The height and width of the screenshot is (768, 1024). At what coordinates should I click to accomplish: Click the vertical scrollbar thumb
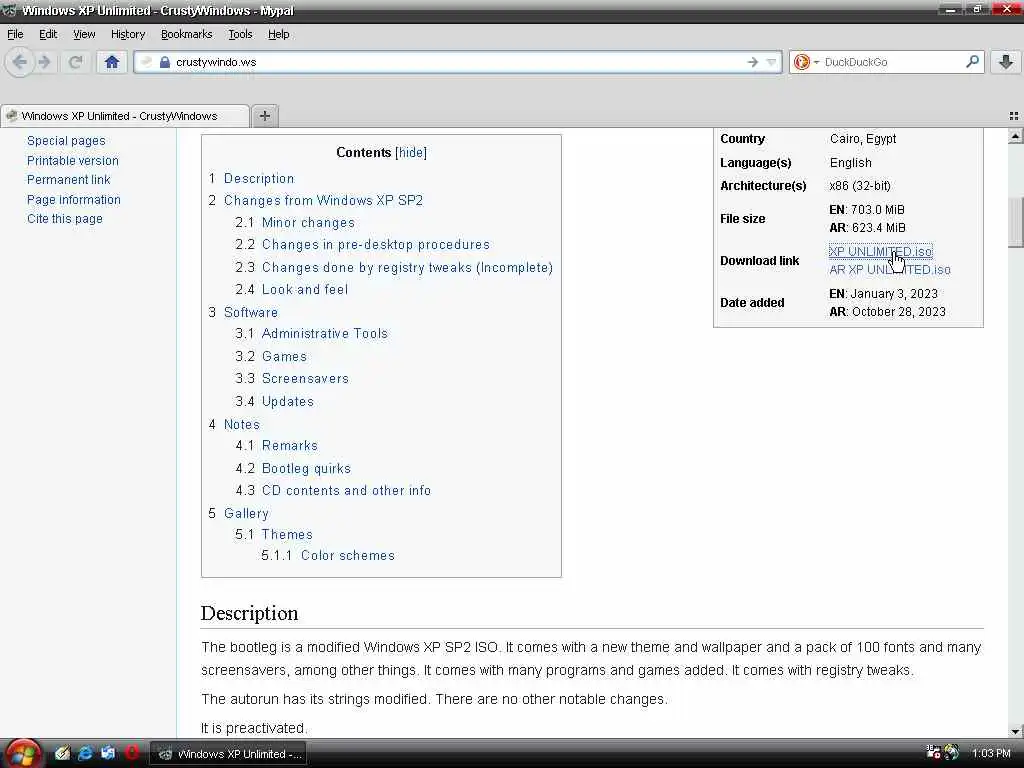1016,222
